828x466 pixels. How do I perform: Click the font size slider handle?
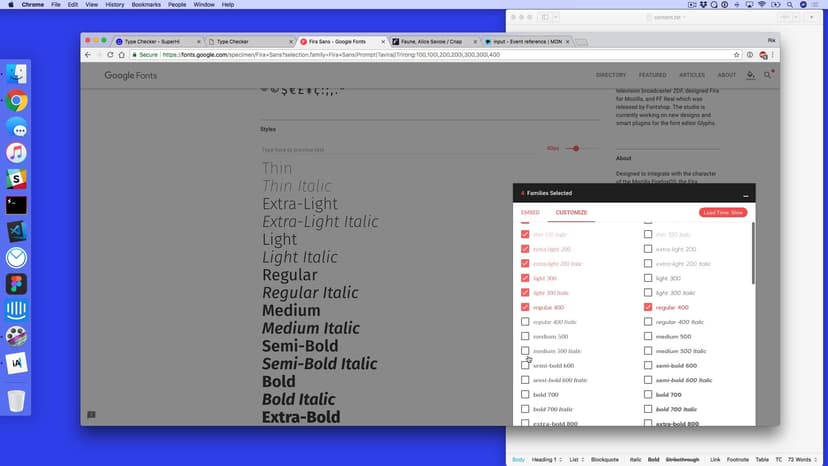pyautogui.click(x=576, y=148)
